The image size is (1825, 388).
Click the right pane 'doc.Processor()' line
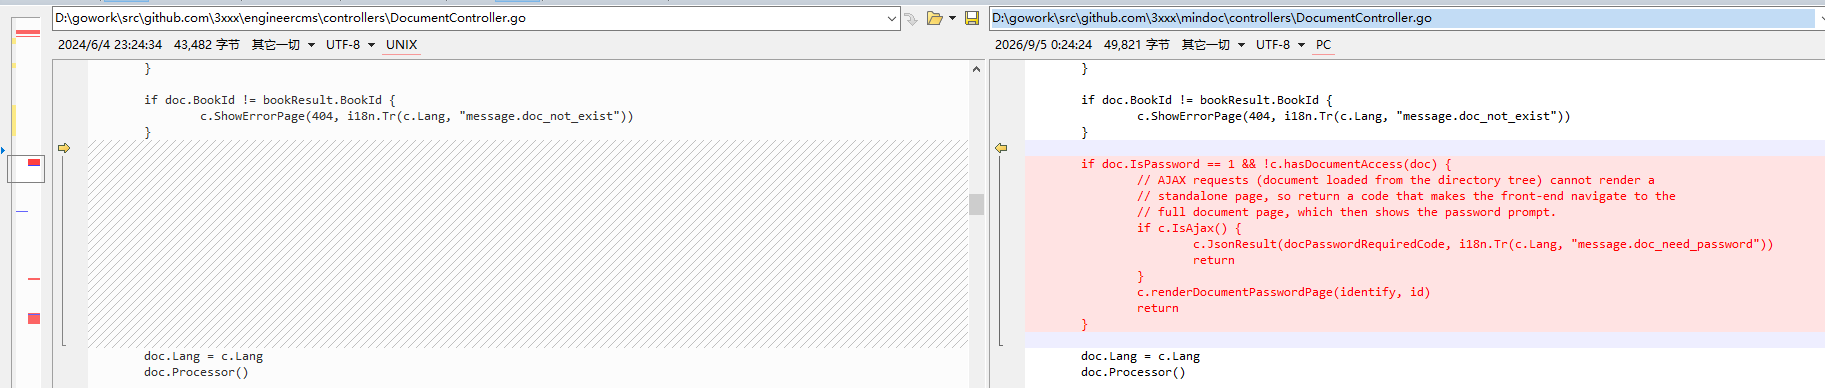tap(1133, 372)
